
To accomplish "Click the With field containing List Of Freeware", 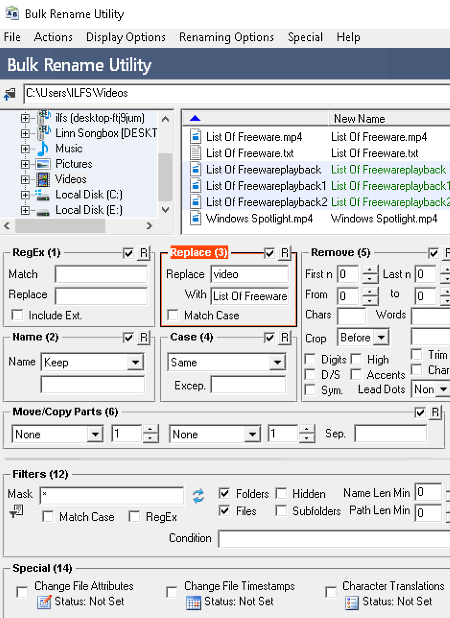I will (x=250, y=296).
